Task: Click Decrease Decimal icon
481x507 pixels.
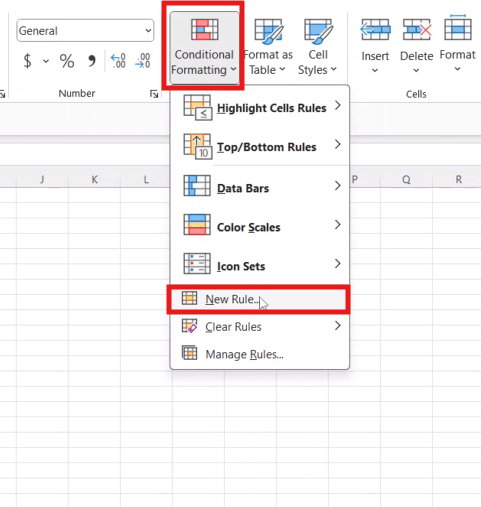Action: point(143,61)
